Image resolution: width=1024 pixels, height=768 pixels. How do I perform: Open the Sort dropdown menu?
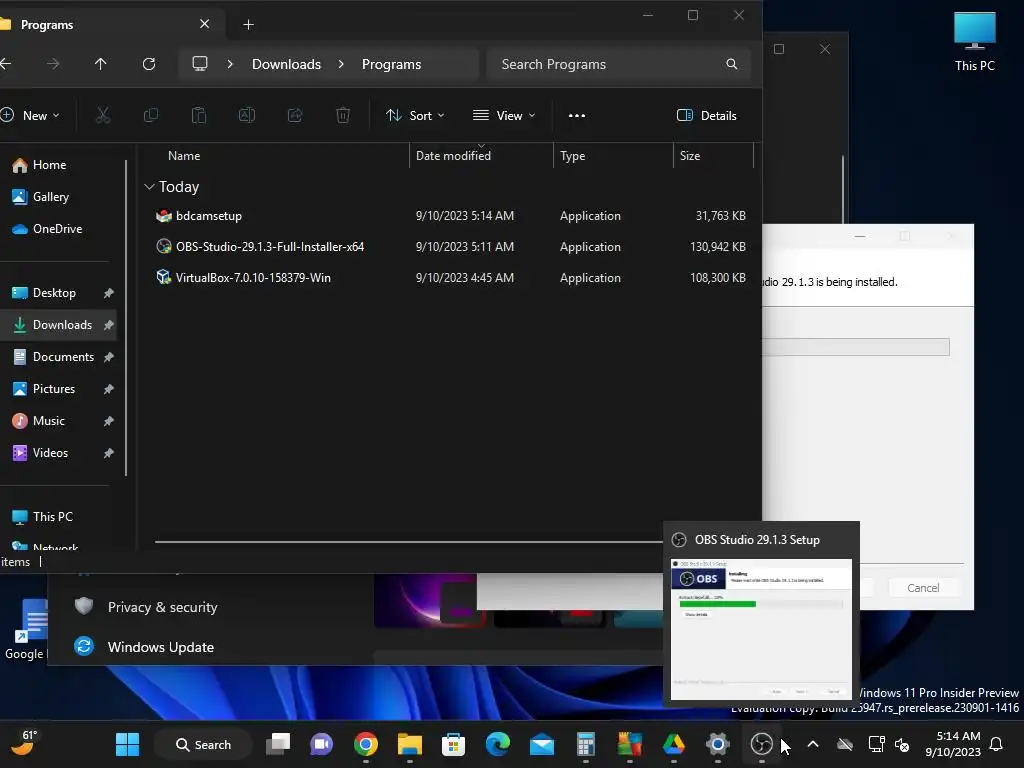point(415,116)
